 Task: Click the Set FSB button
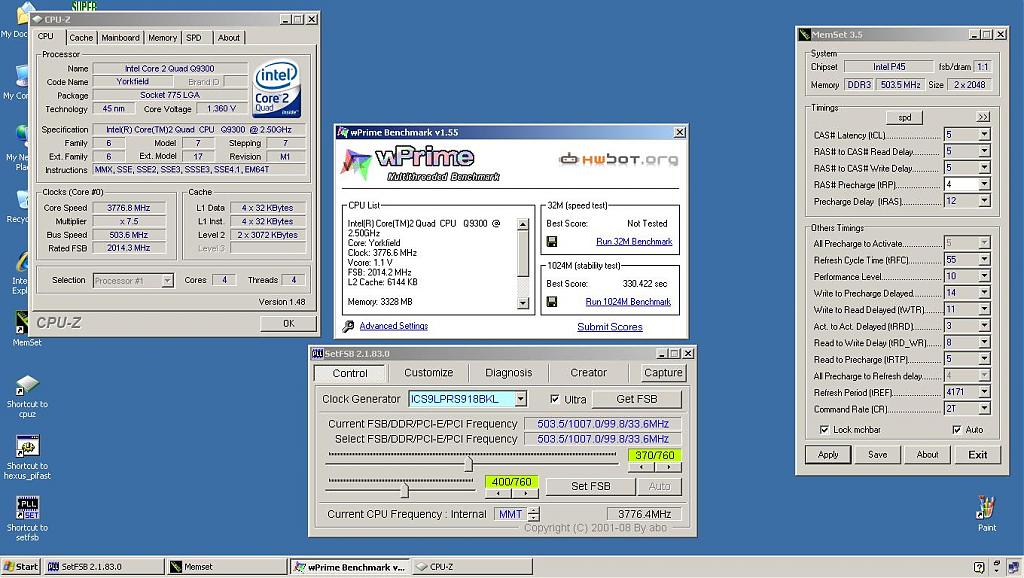[590, 486]
